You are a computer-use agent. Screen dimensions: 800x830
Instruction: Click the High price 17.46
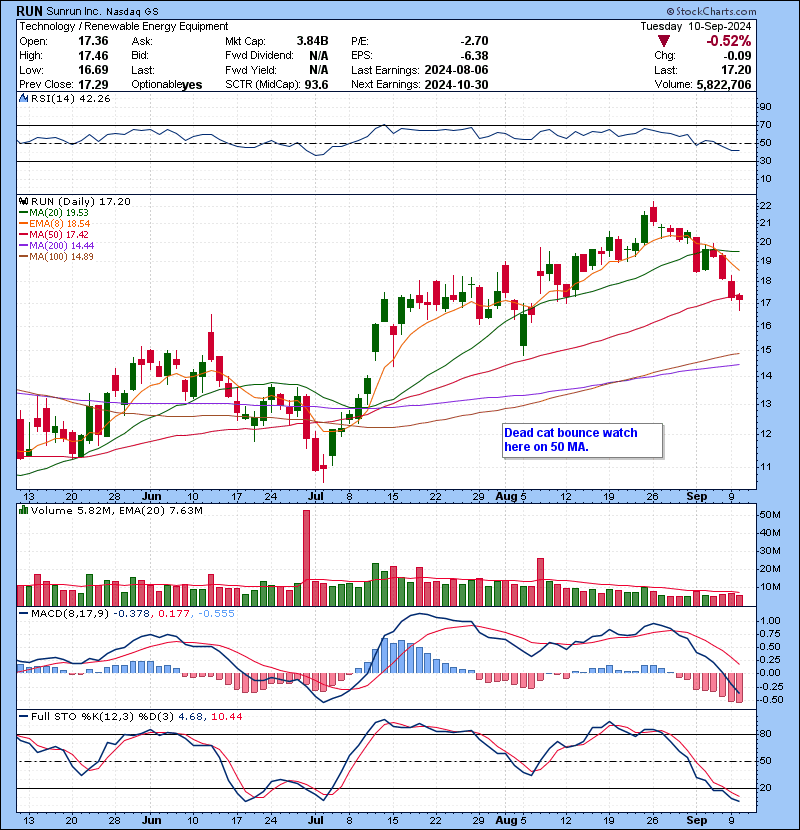point(93,56)
